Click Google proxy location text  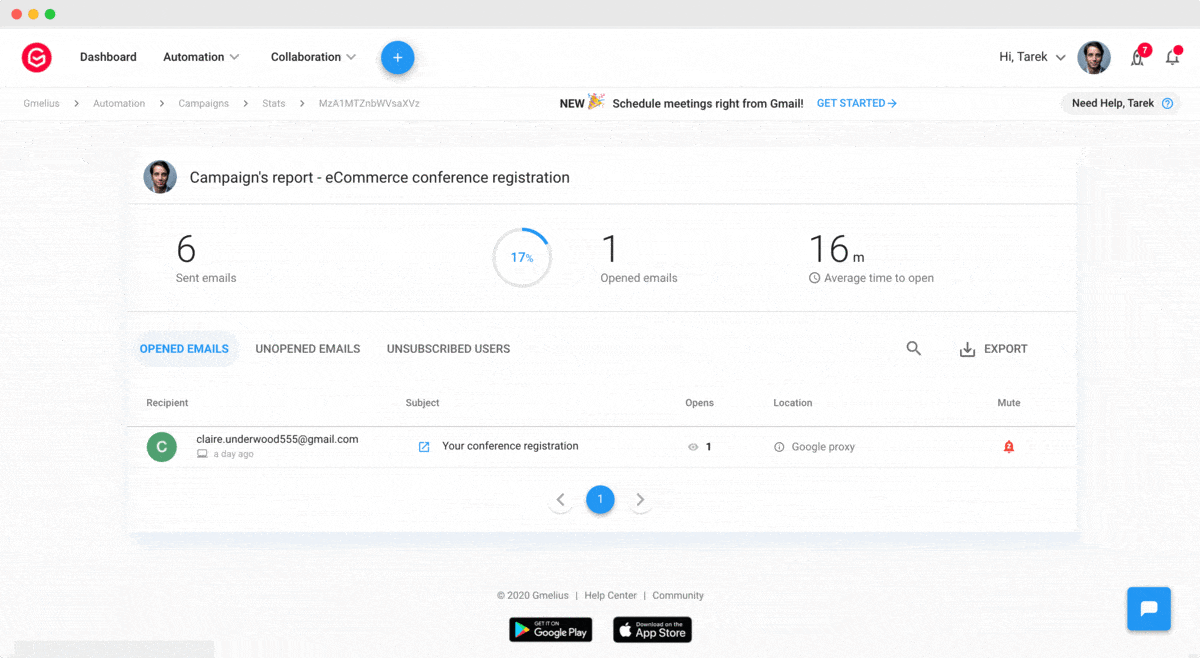[823, 447]
